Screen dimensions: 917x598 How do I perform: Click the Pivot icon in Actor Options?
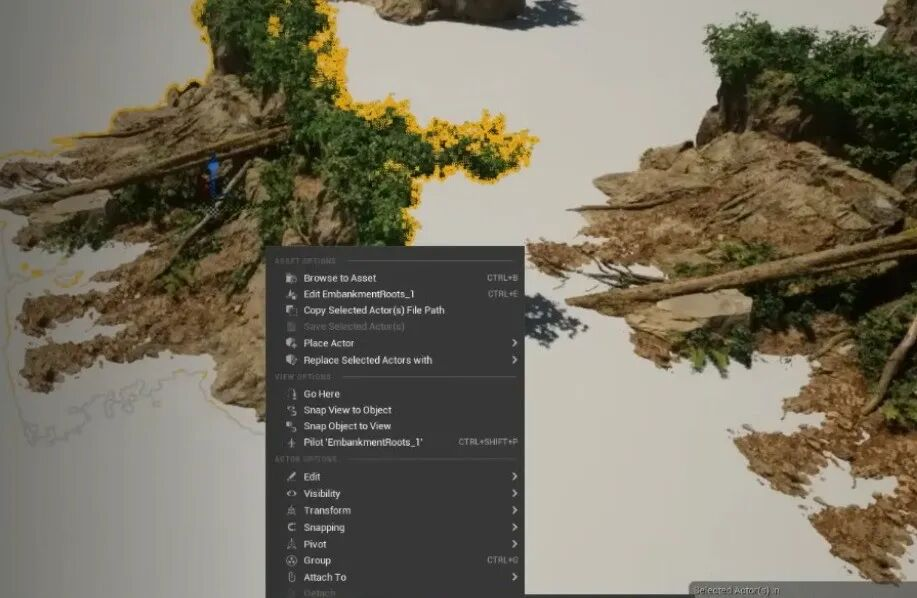tap(291, 544)
